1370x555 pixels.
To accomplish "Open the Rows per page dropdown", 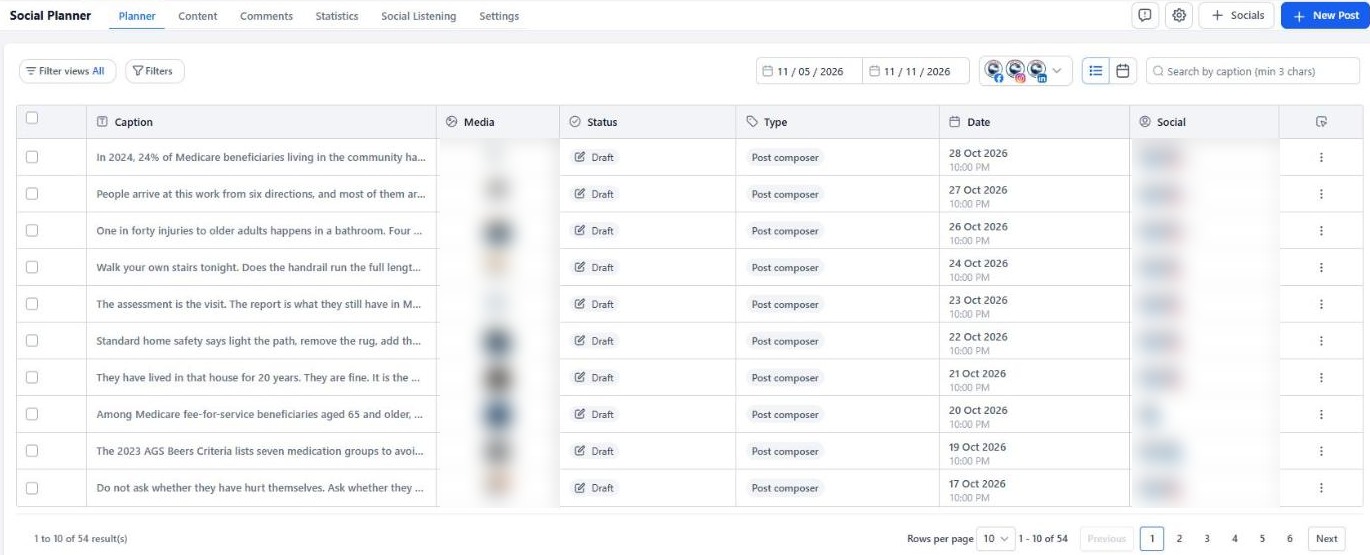I will 997,538.
